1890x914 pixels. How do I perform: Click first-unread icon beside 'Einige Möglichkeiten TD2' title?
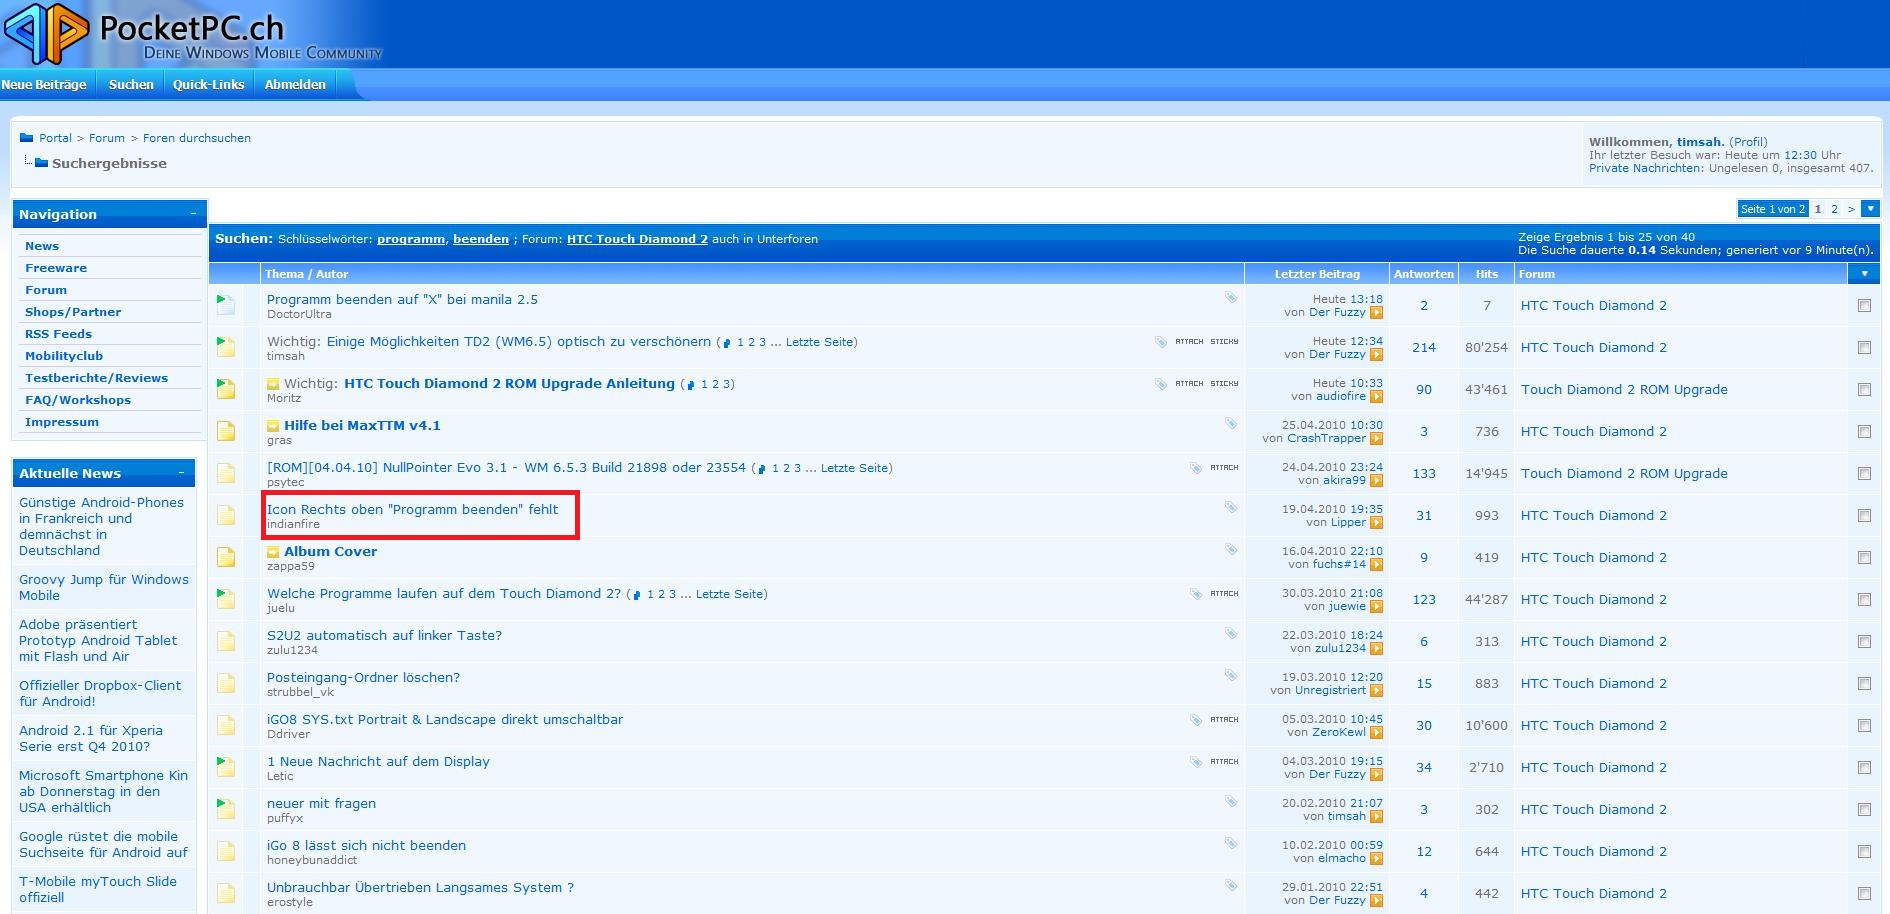727,343
